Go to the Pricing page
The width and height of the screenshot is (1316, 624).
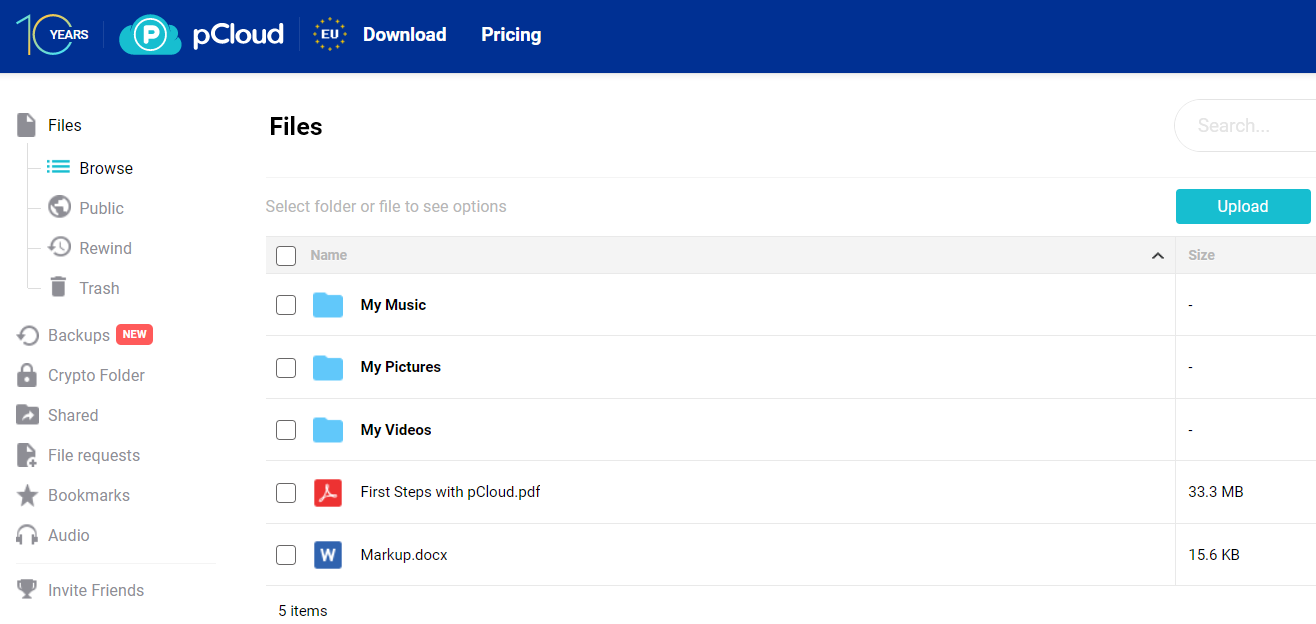tap(511, 35)
